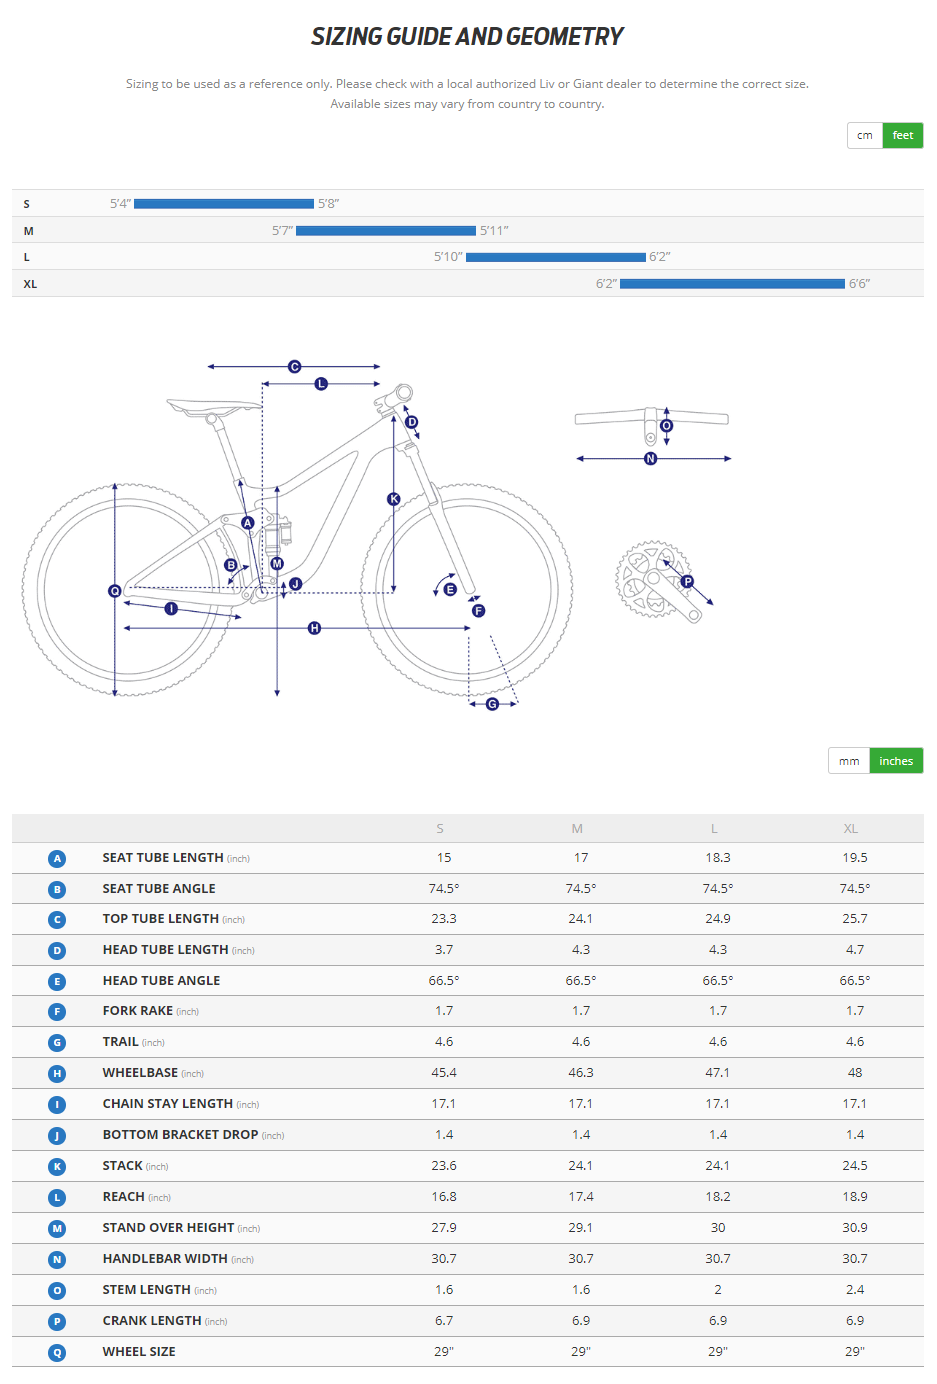Click the E head tube angle icon
Viewport: 937px width, 1384px height.
(x=57, y=981)
